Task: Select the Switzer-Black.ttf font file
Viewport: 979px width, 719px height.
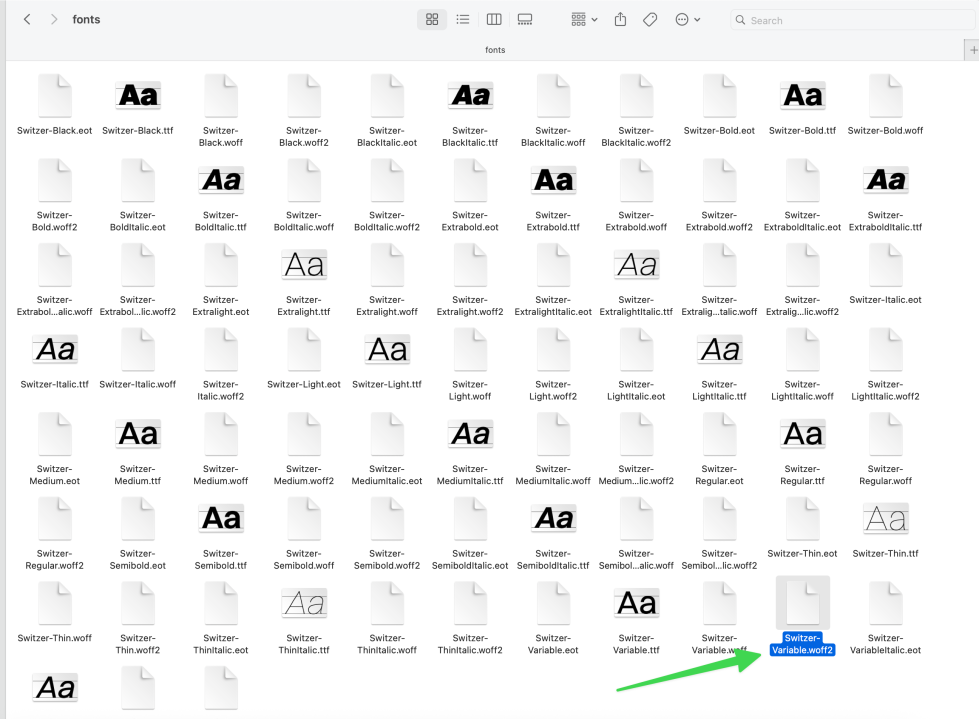Action: point(138,96)
